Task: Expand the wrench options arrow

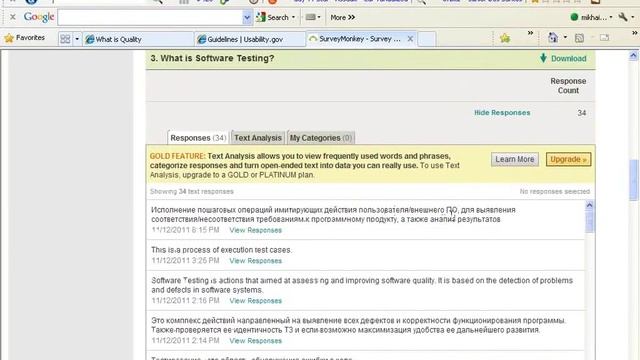Action: click(633, 17)
